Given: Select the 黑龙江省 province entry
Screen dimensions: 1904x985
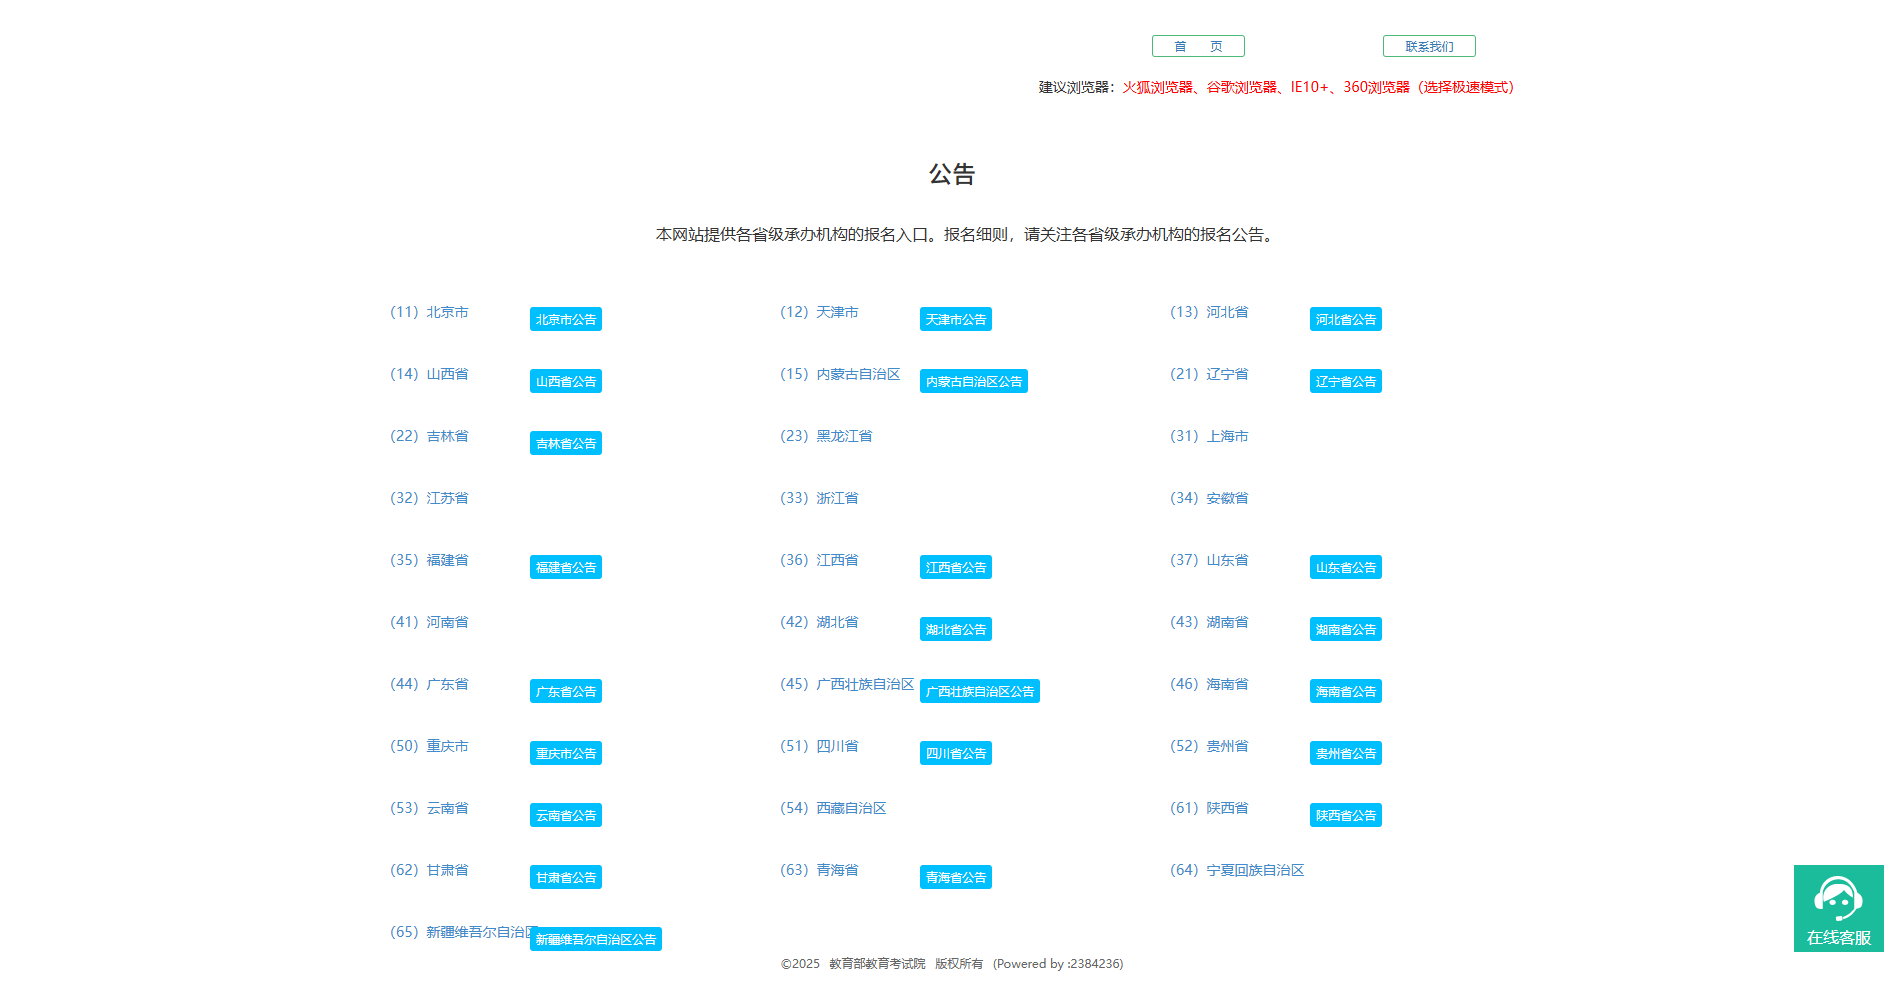Looking at the screenshot, I should pos(845,436).
